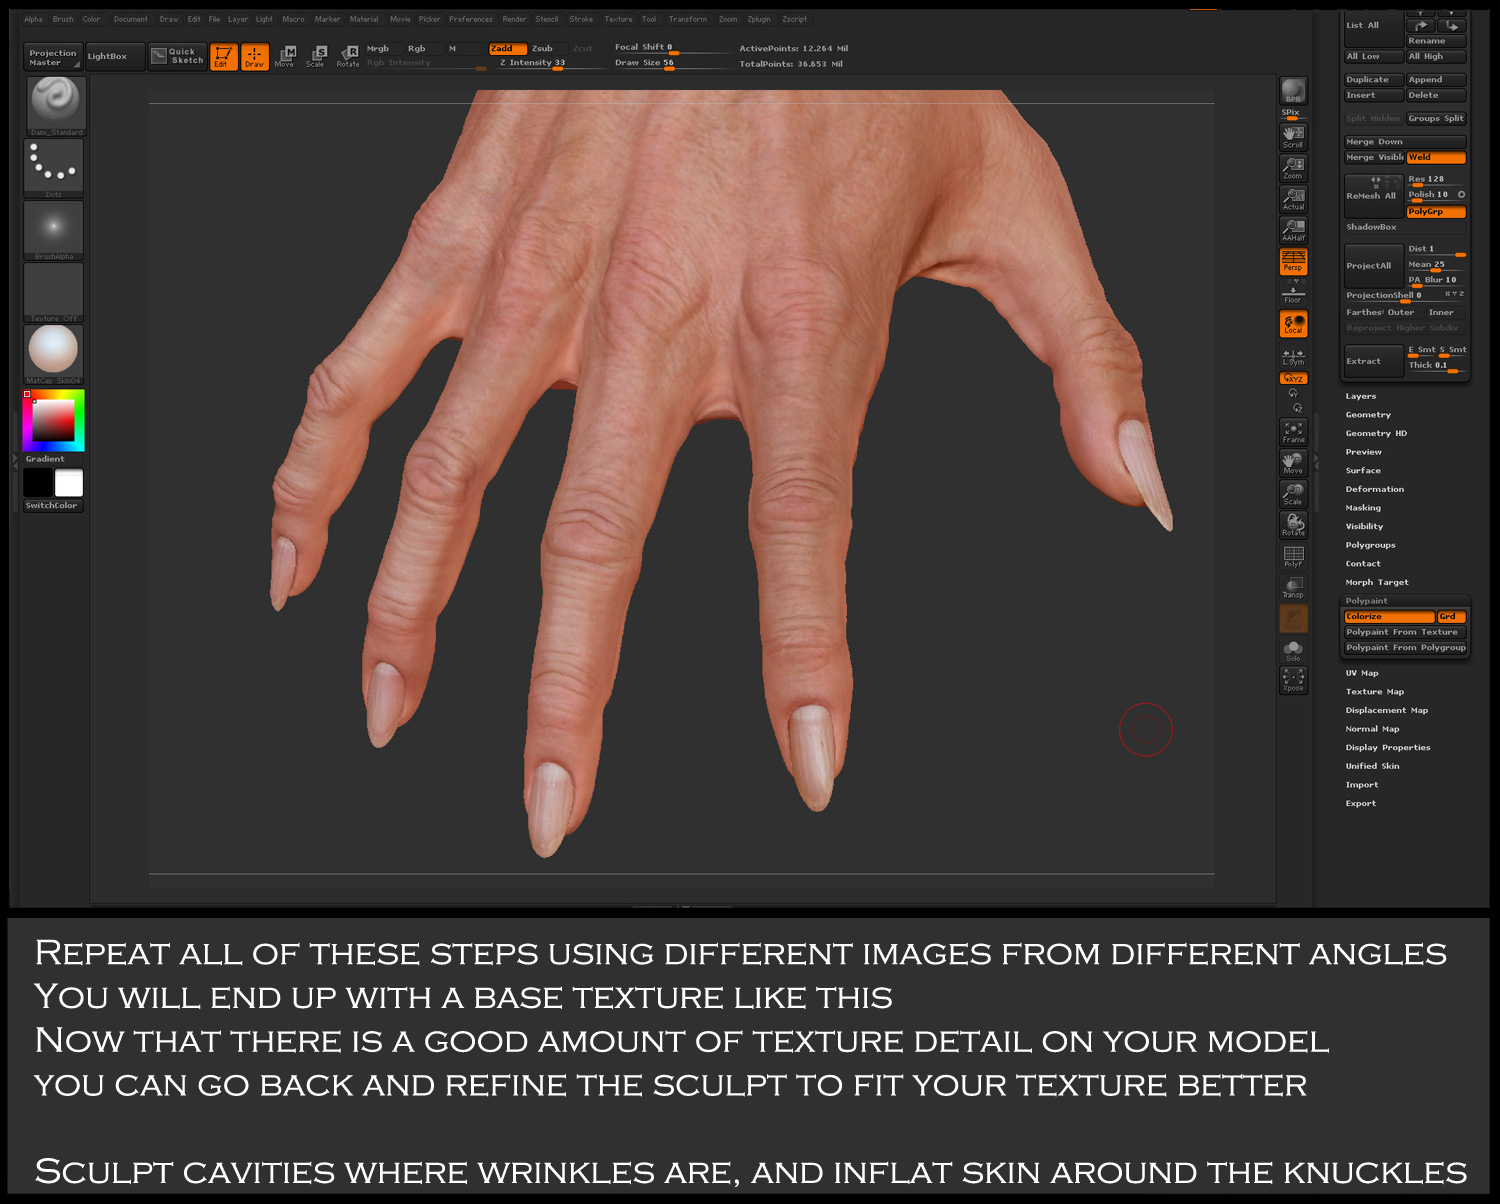Expand the Polygroups subpalette
Viewport: 1500px width, 1204px height.
1370,545
